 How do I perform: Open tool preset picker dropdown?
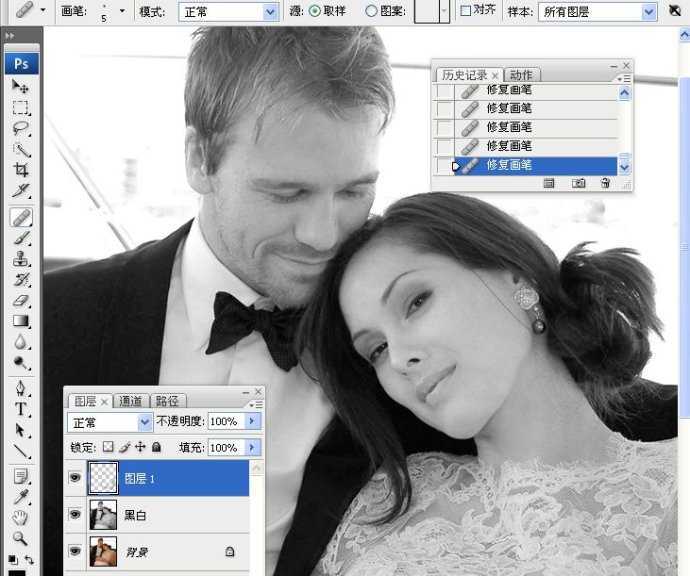click(x=43, y=10)
